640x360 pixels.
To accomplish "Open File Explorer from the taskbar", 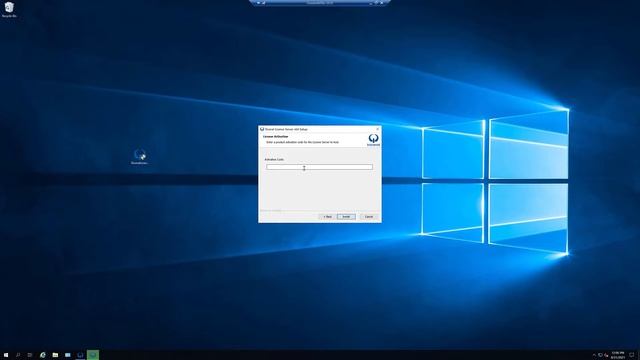I will tap(55, 355).
